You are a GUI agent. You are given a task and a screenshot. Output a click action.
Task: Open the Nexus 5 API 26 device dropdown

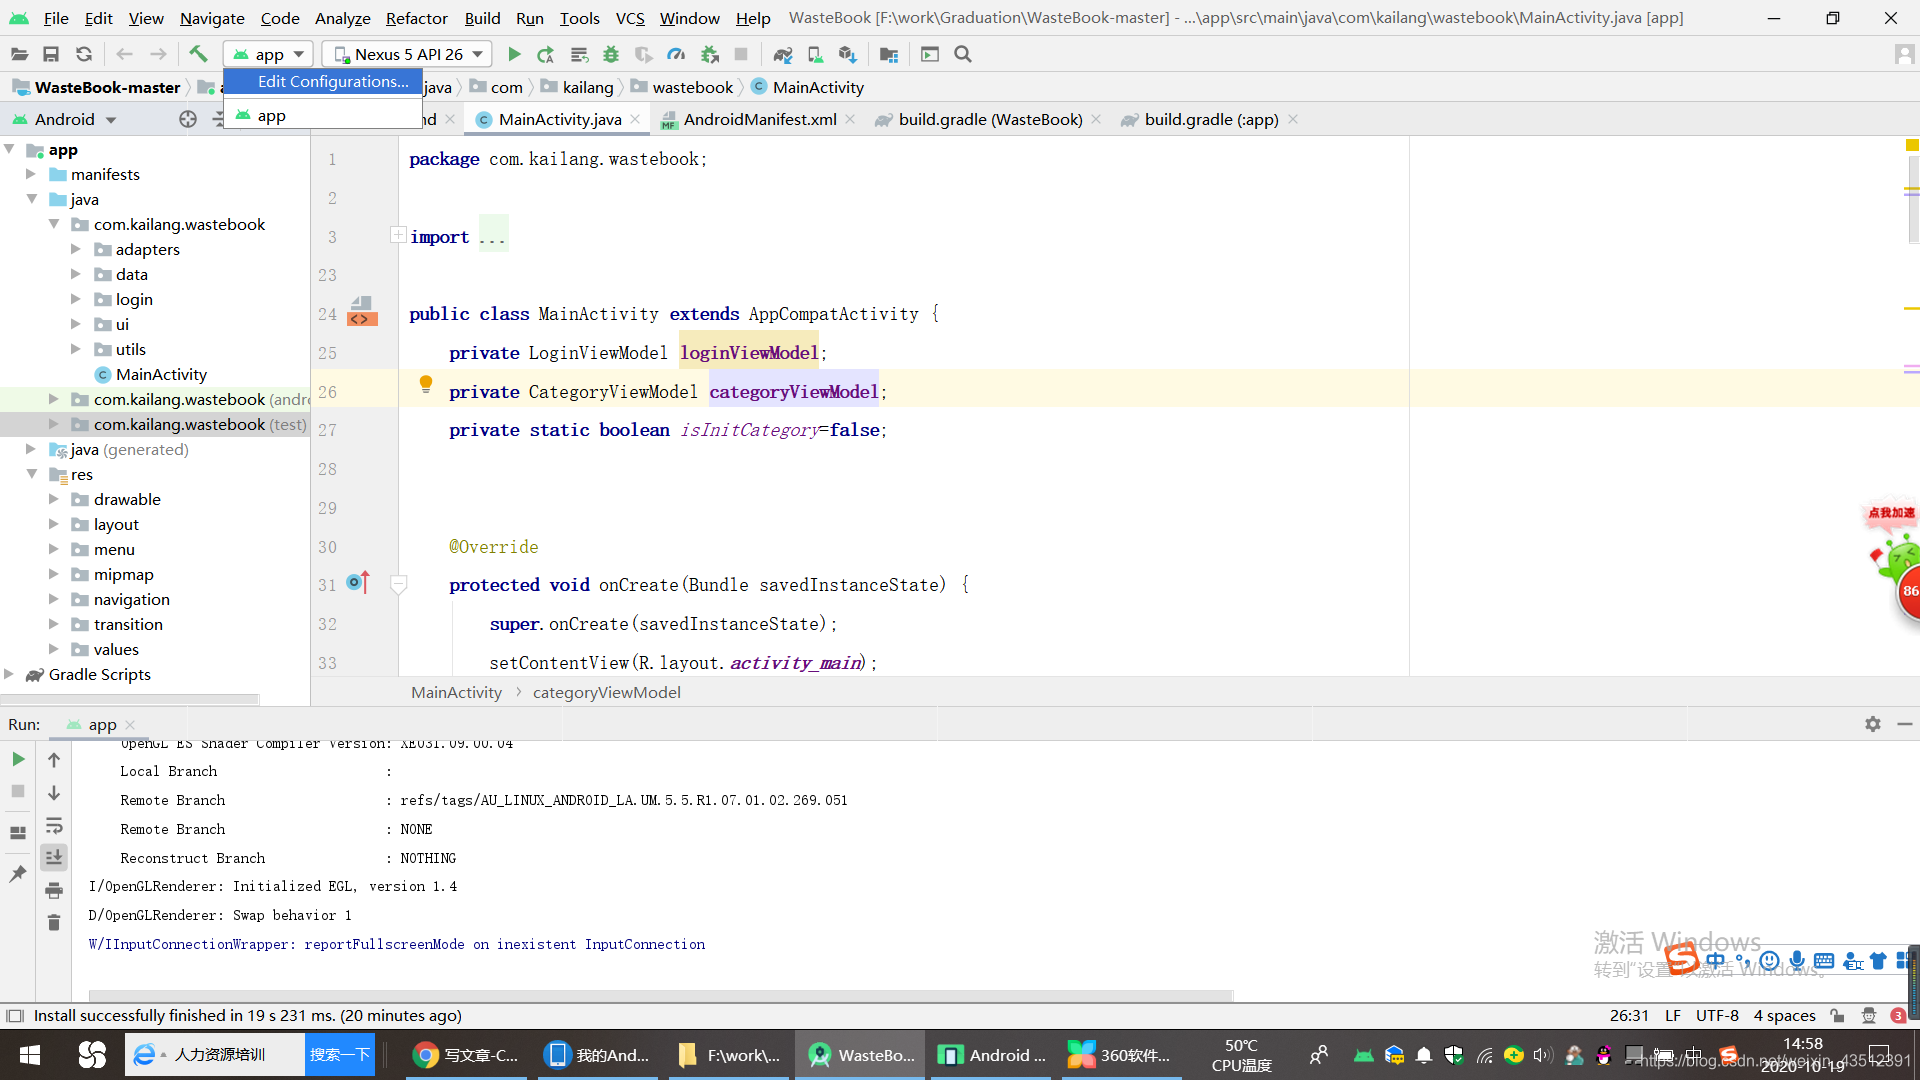405,53
